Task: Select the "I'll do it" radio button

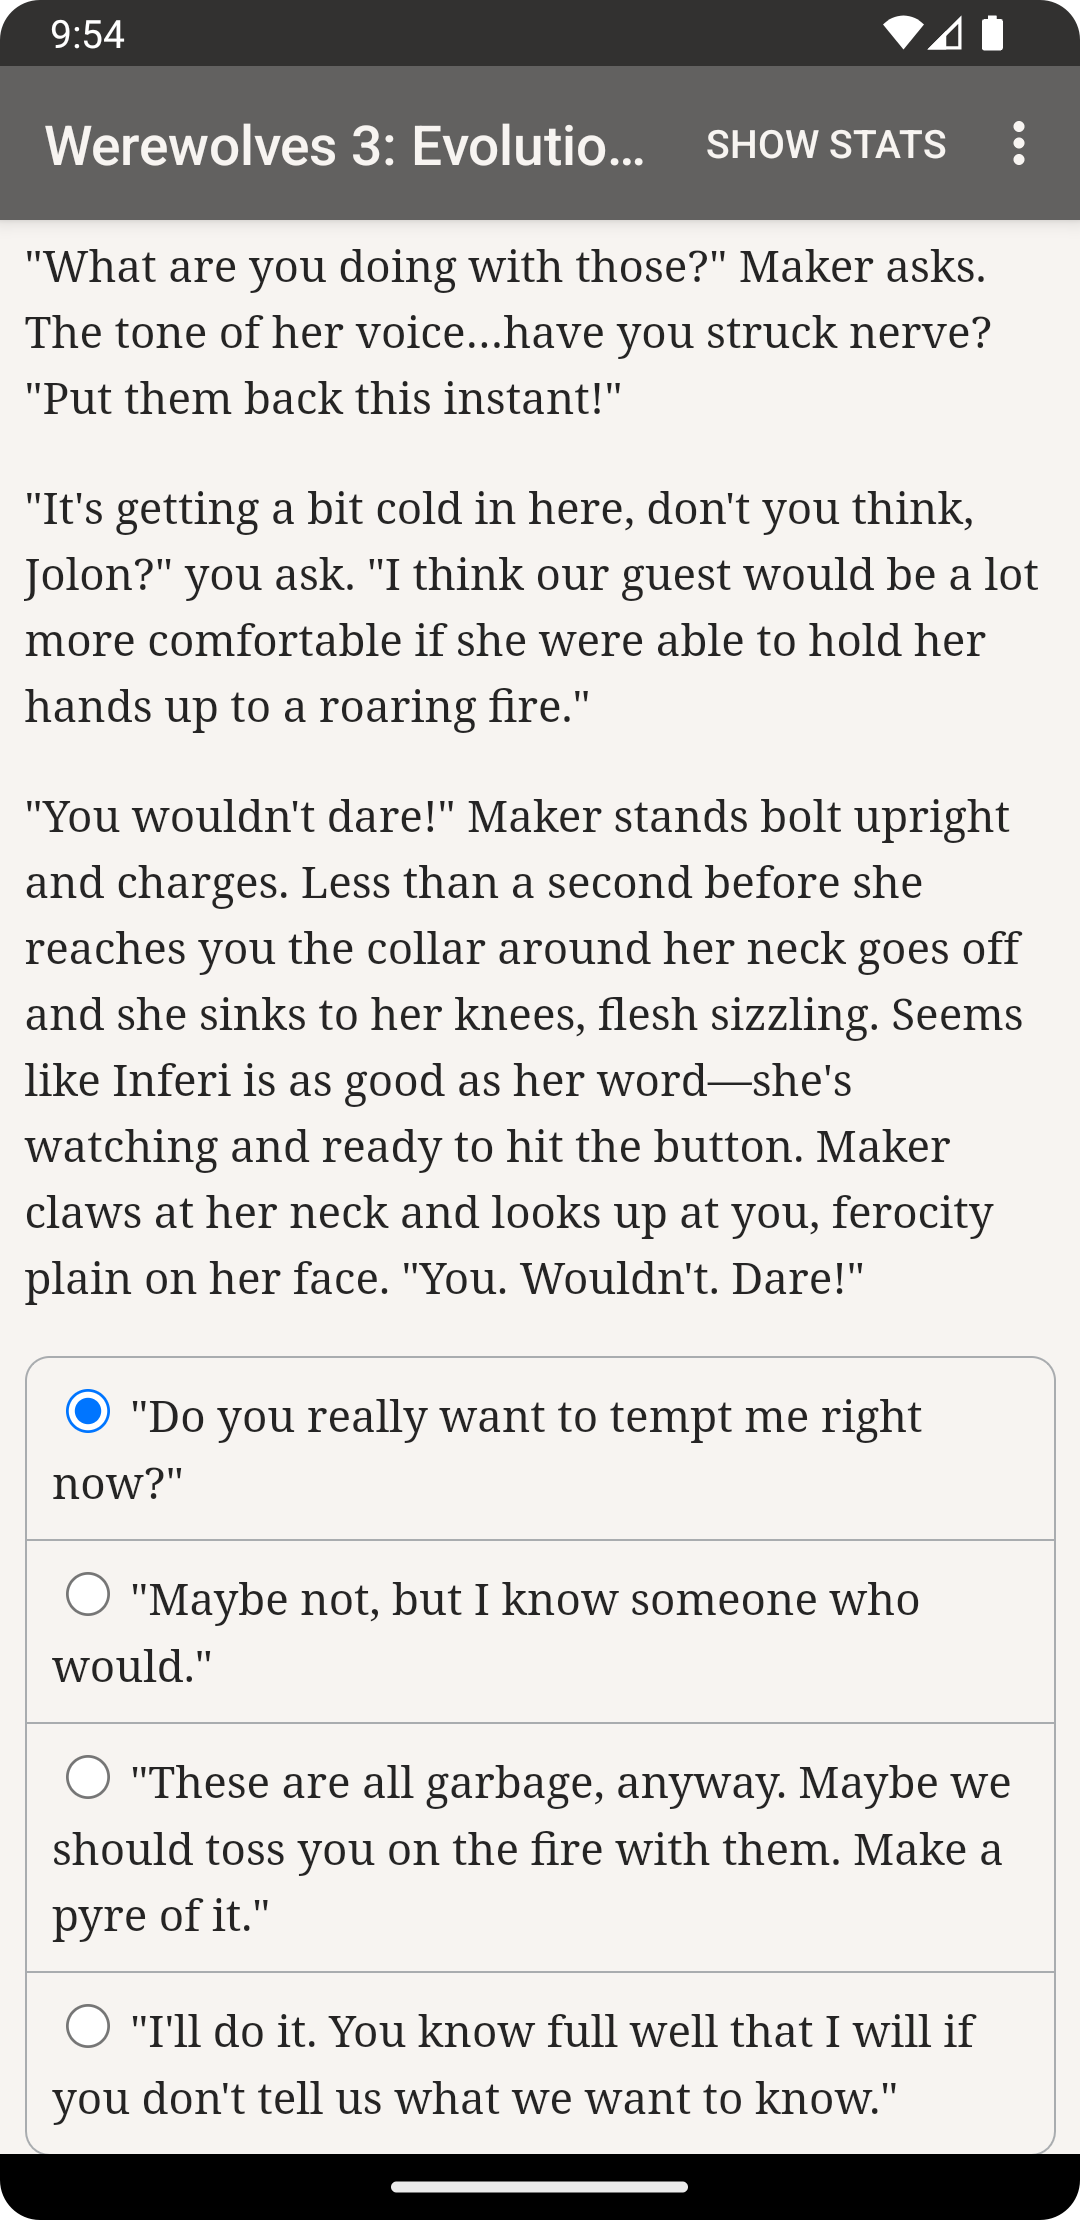Action: click(88, 2026)
